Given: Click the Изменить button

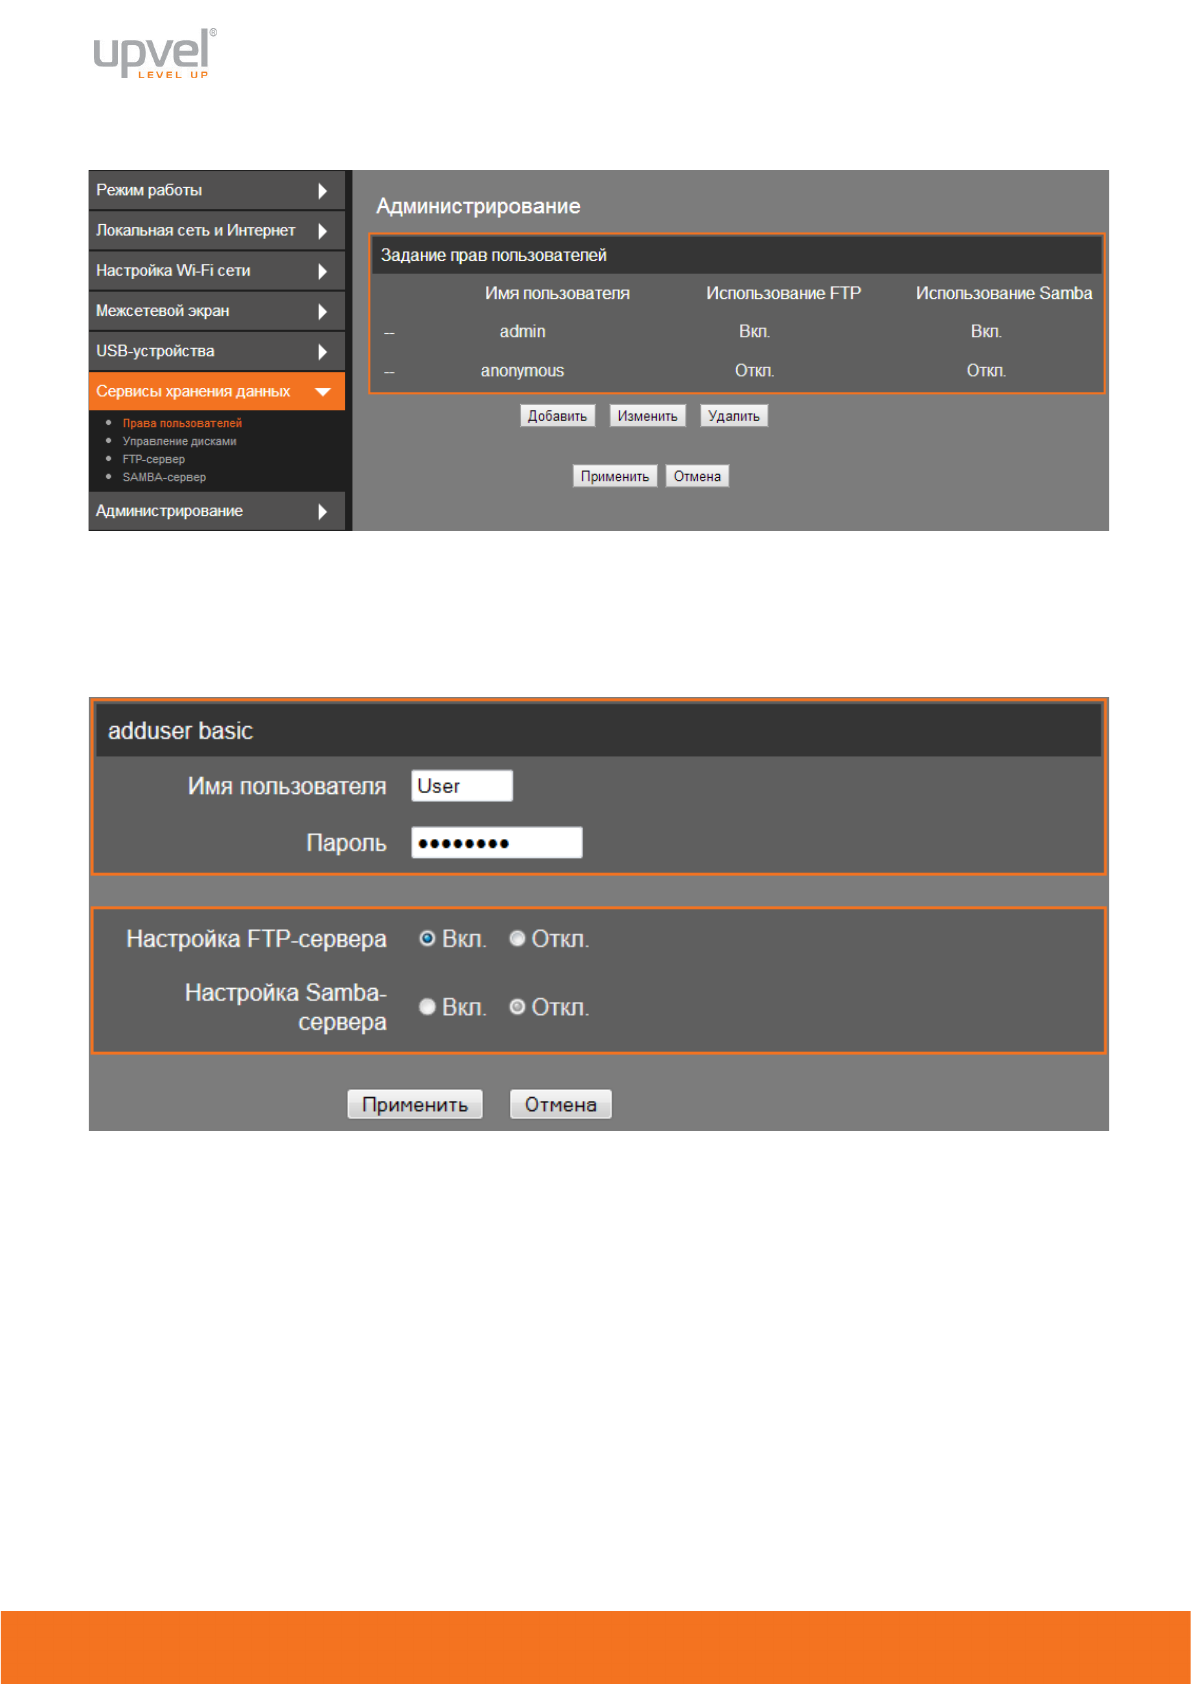Looking at the screenshot, I should (647, 416).
